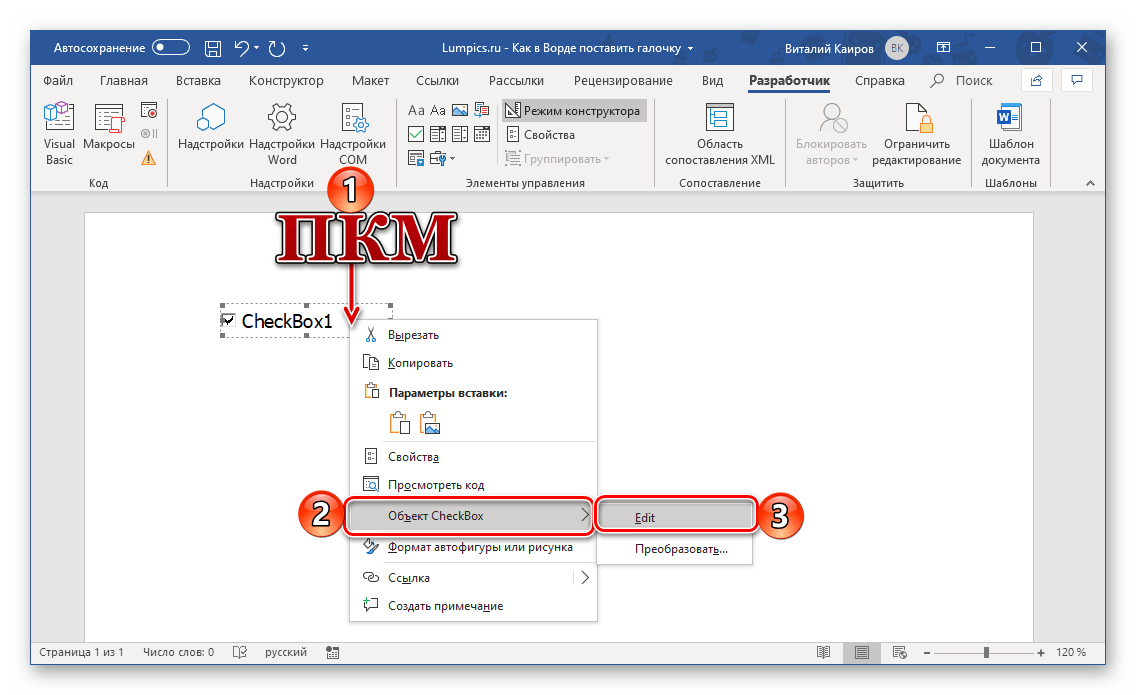Switch to the Макет tab

(370, 80)
